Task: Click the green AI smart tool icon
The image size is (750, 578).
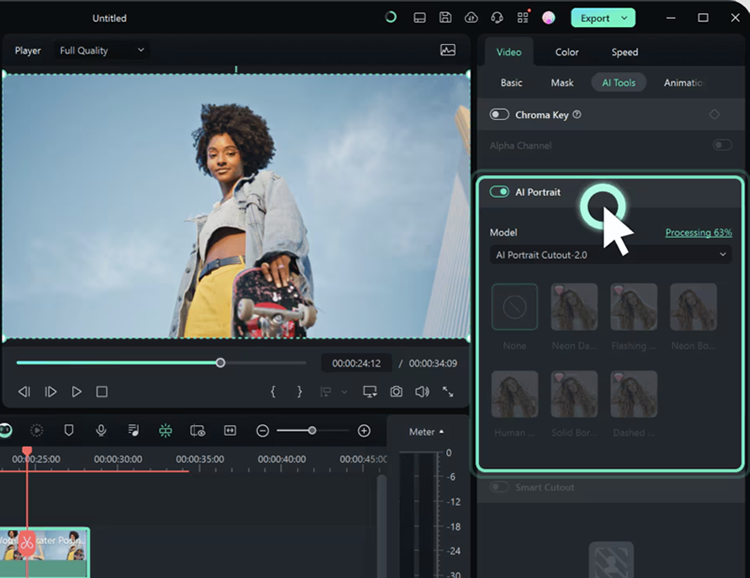Action: 165,431
